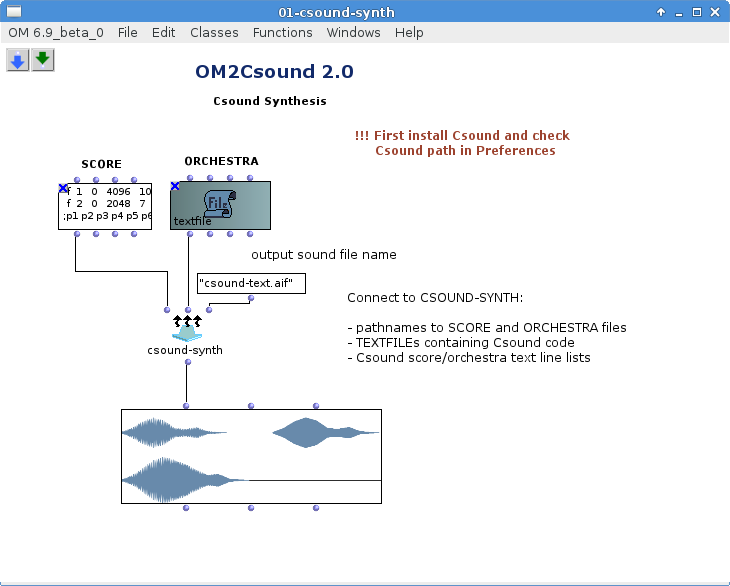The width and height of the screenshot is (730, 586).
Task: Click last output connector of sound box
Action: pyautogui.click(x=316, y=508)
